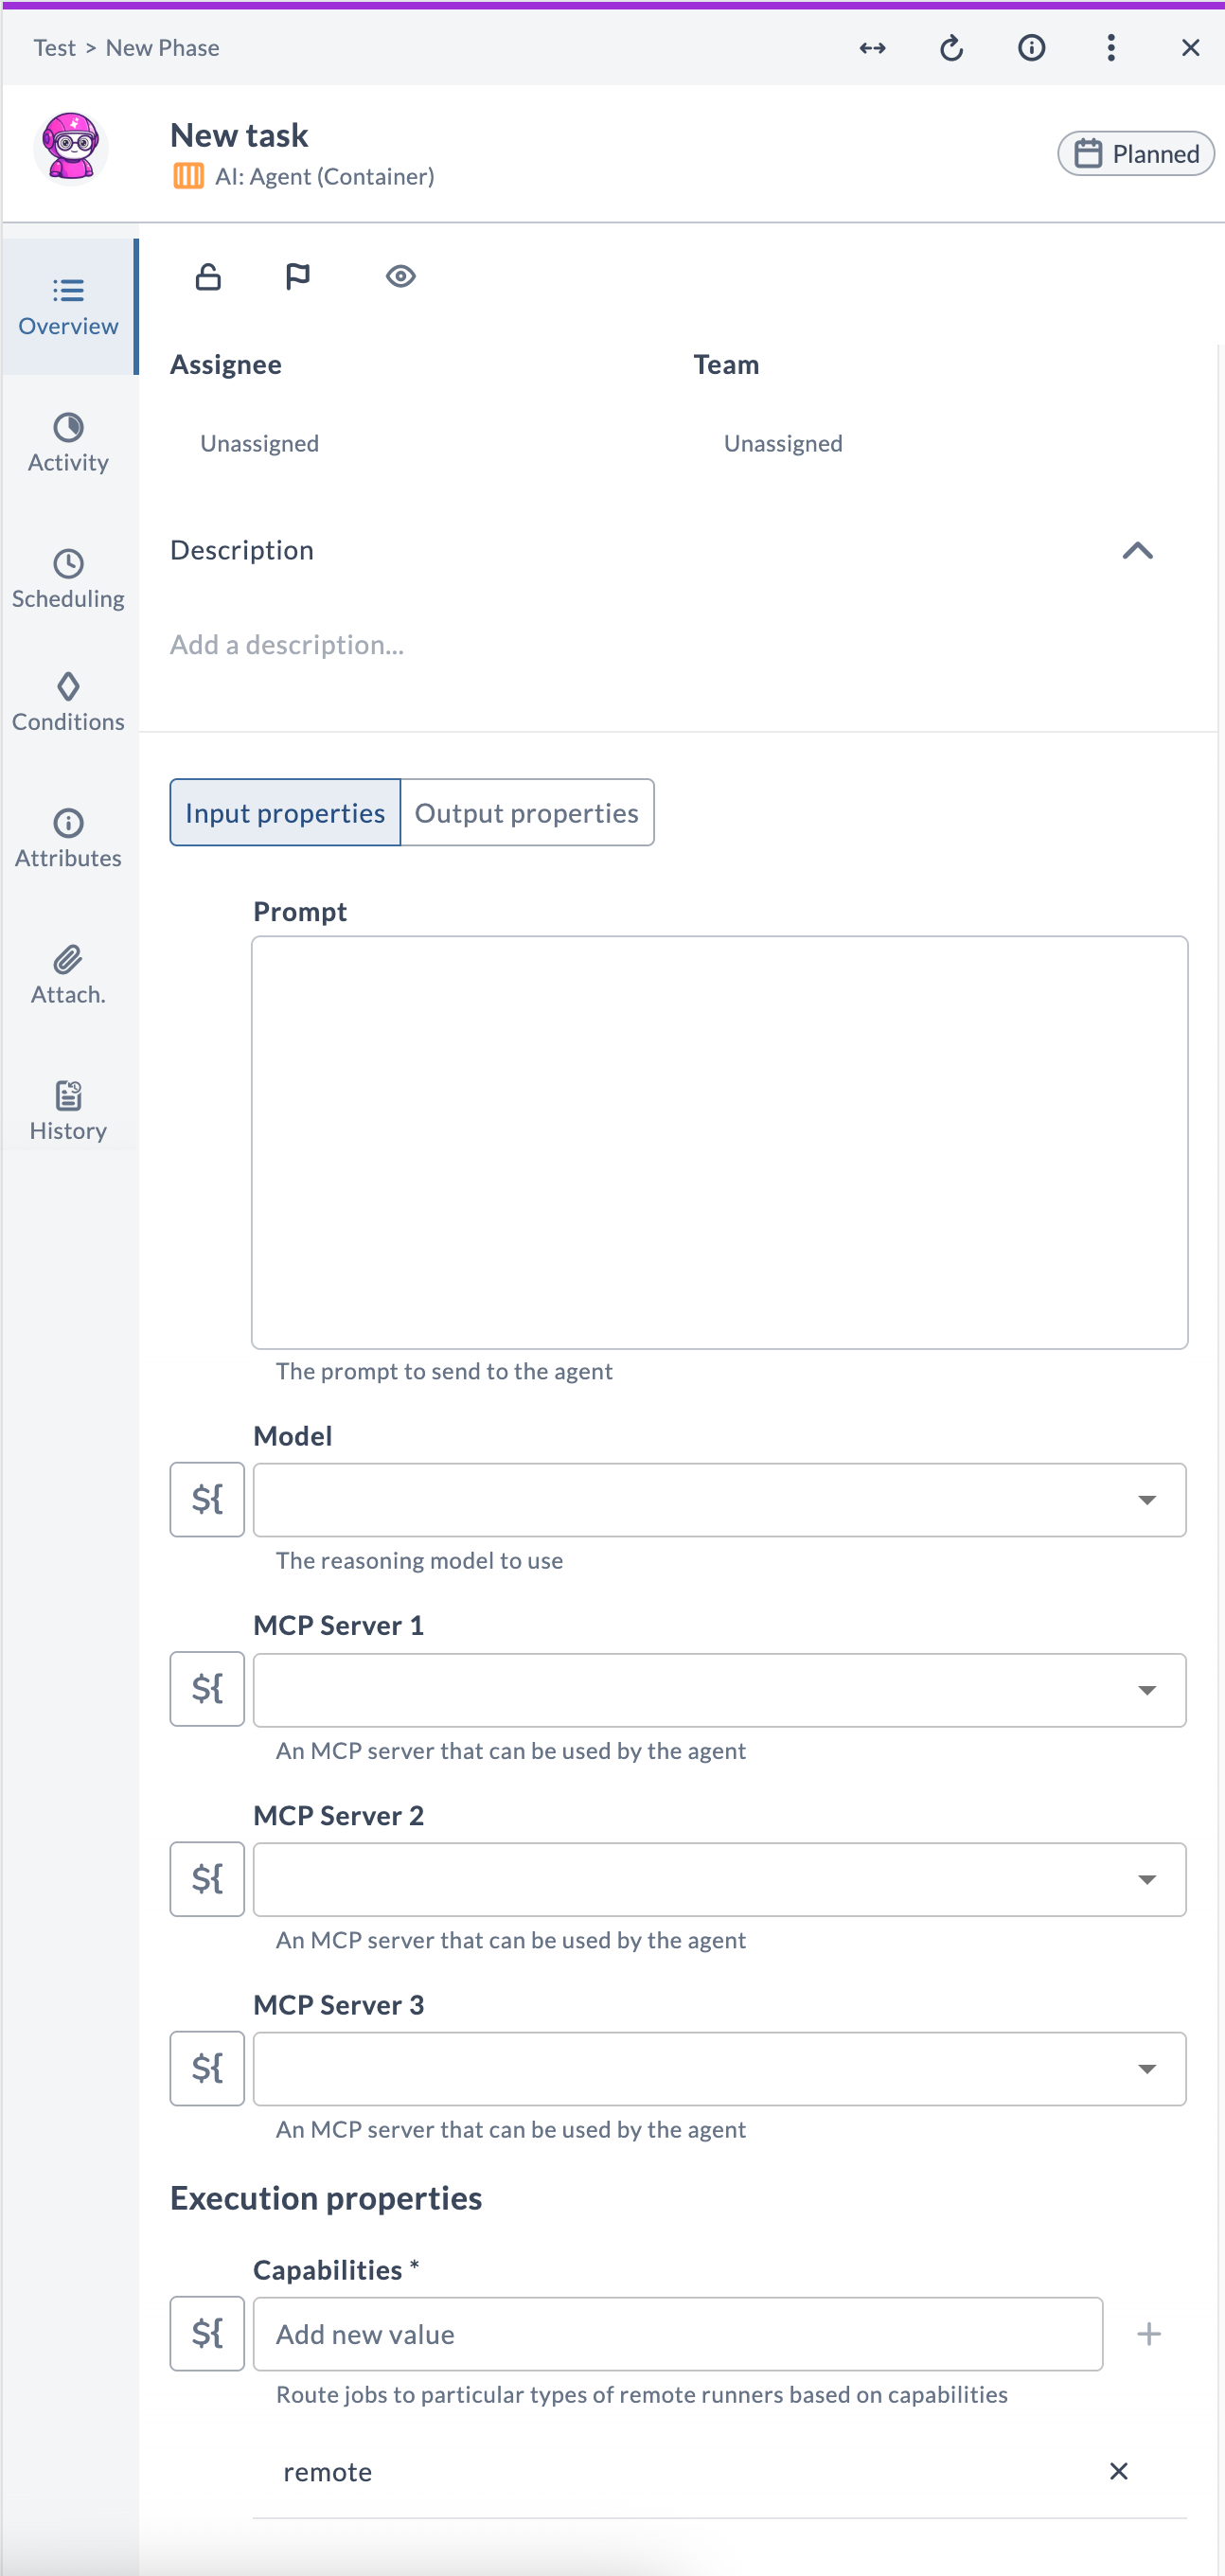This screenshot has width=1225, height=2576.
Task: Open the History tab in sidebar
Action: (x=68, y=1111)
